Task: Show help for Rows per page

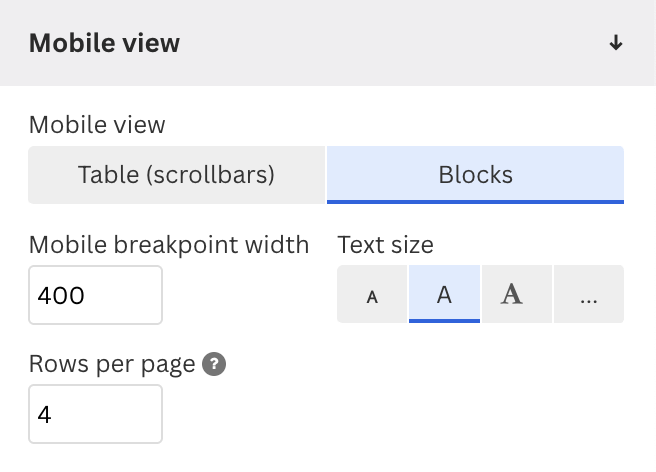Action: coord(214,364)
